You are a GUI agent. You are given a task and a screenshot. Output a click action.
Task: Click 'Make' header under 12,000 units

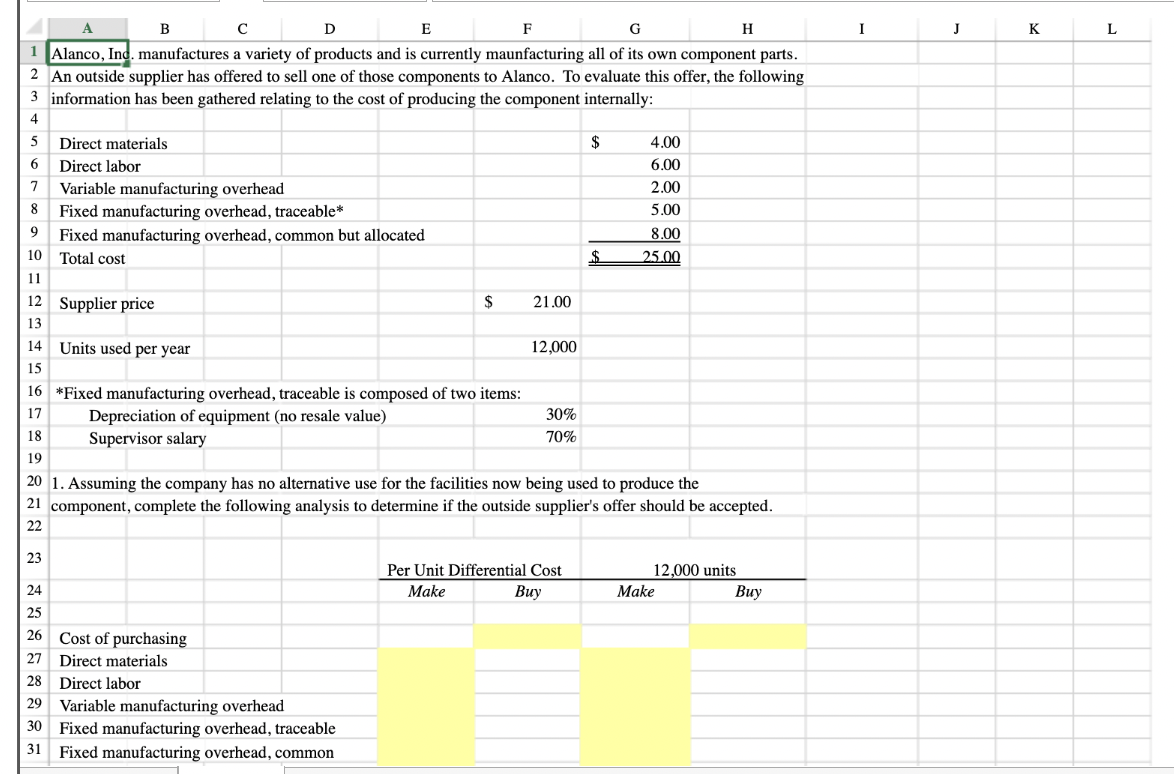click(635, 591)
